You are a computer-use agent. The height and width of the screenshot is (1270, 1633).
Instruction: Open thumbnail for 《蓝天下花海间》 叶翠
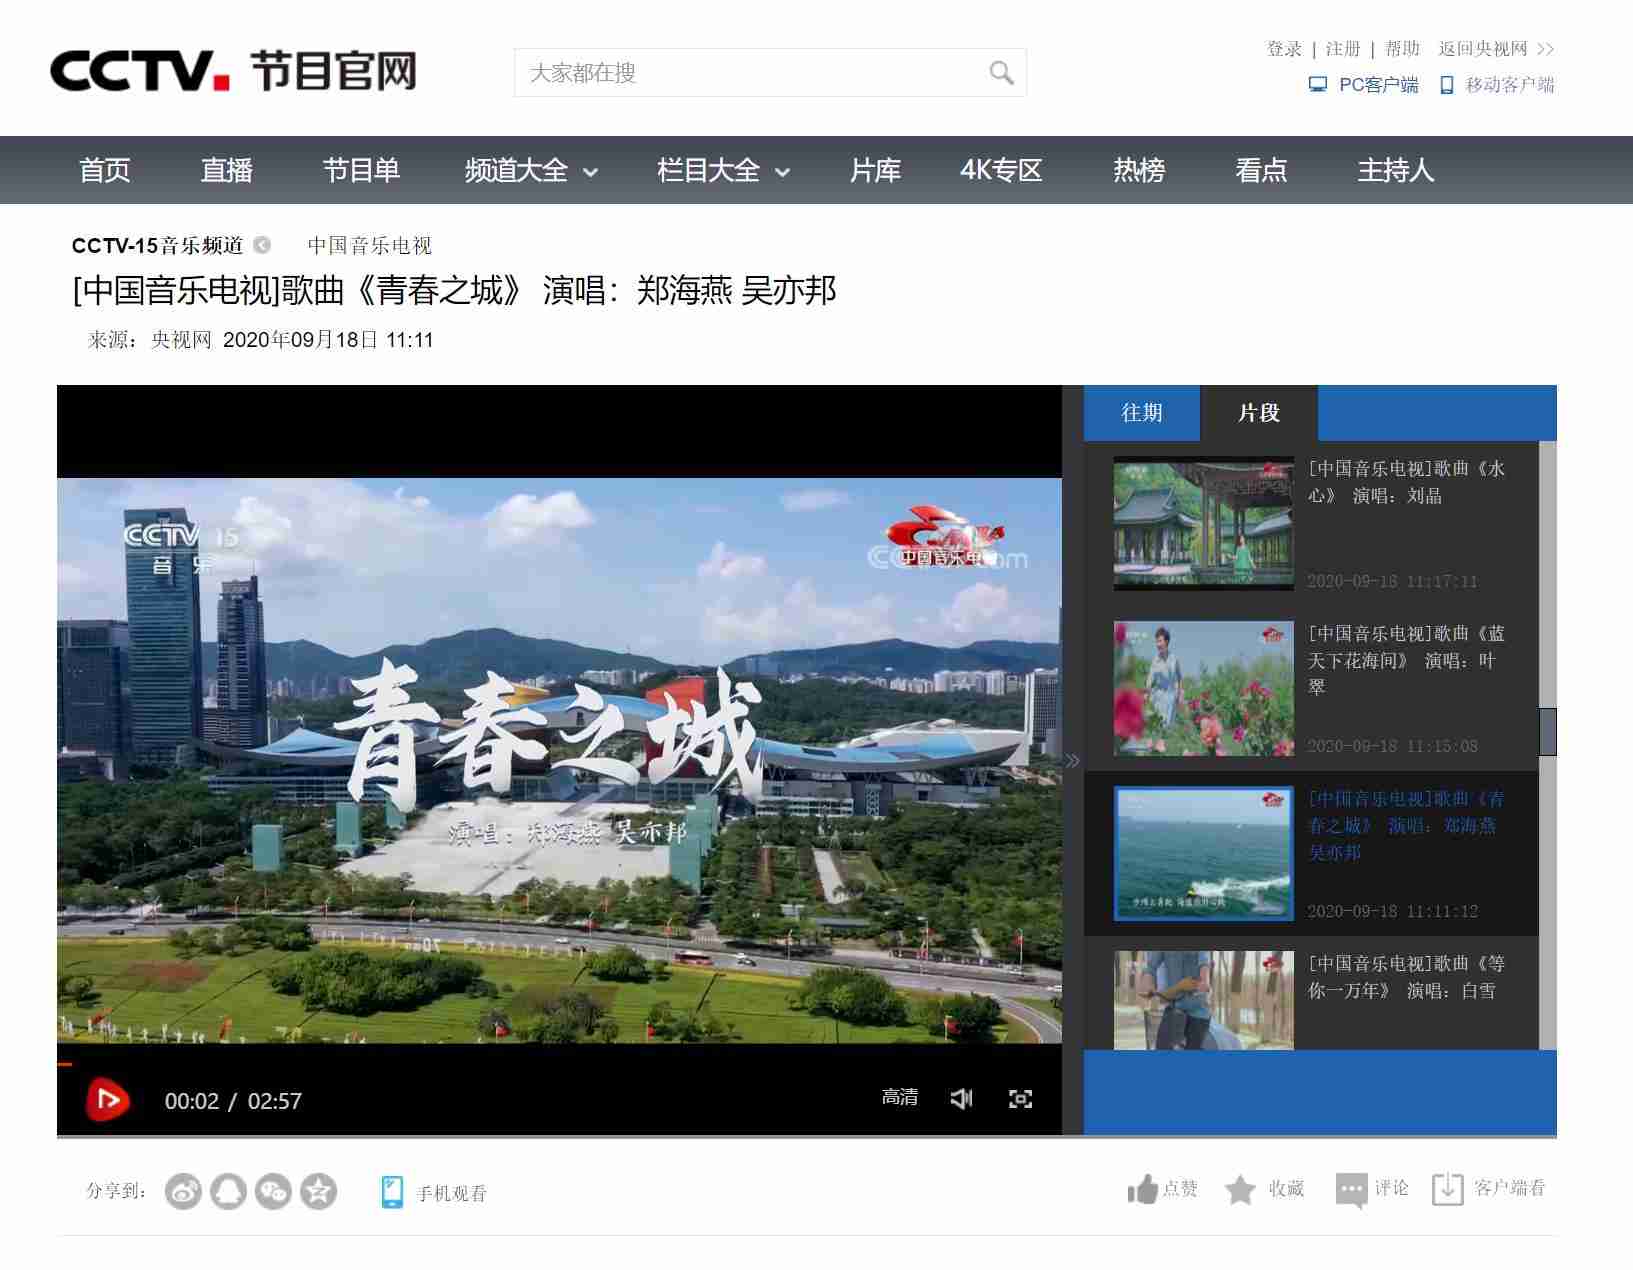tap(1203, 688)
